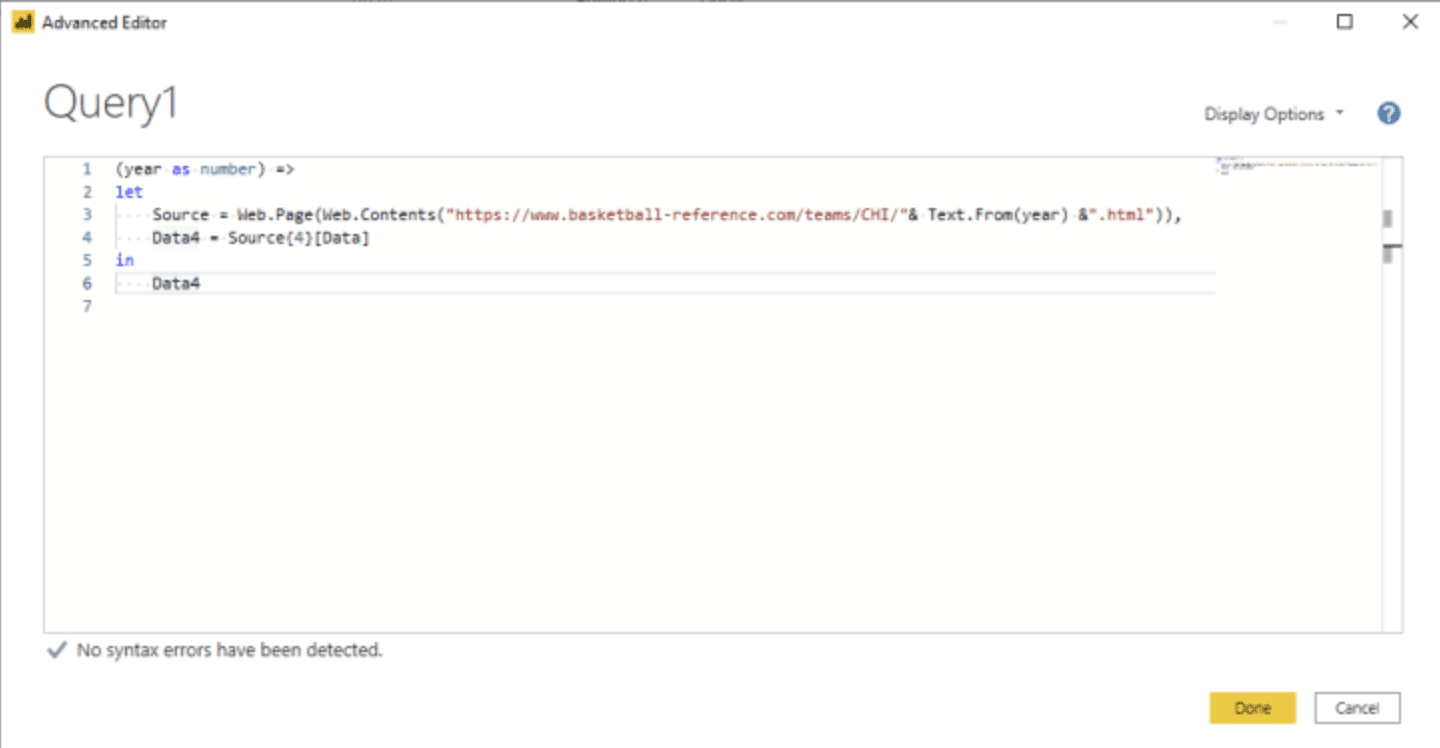The width and height of the screenshot is (1440, 748).
Task: Click the 'year as number' parameter on line 1
Action: coord(190,168)
